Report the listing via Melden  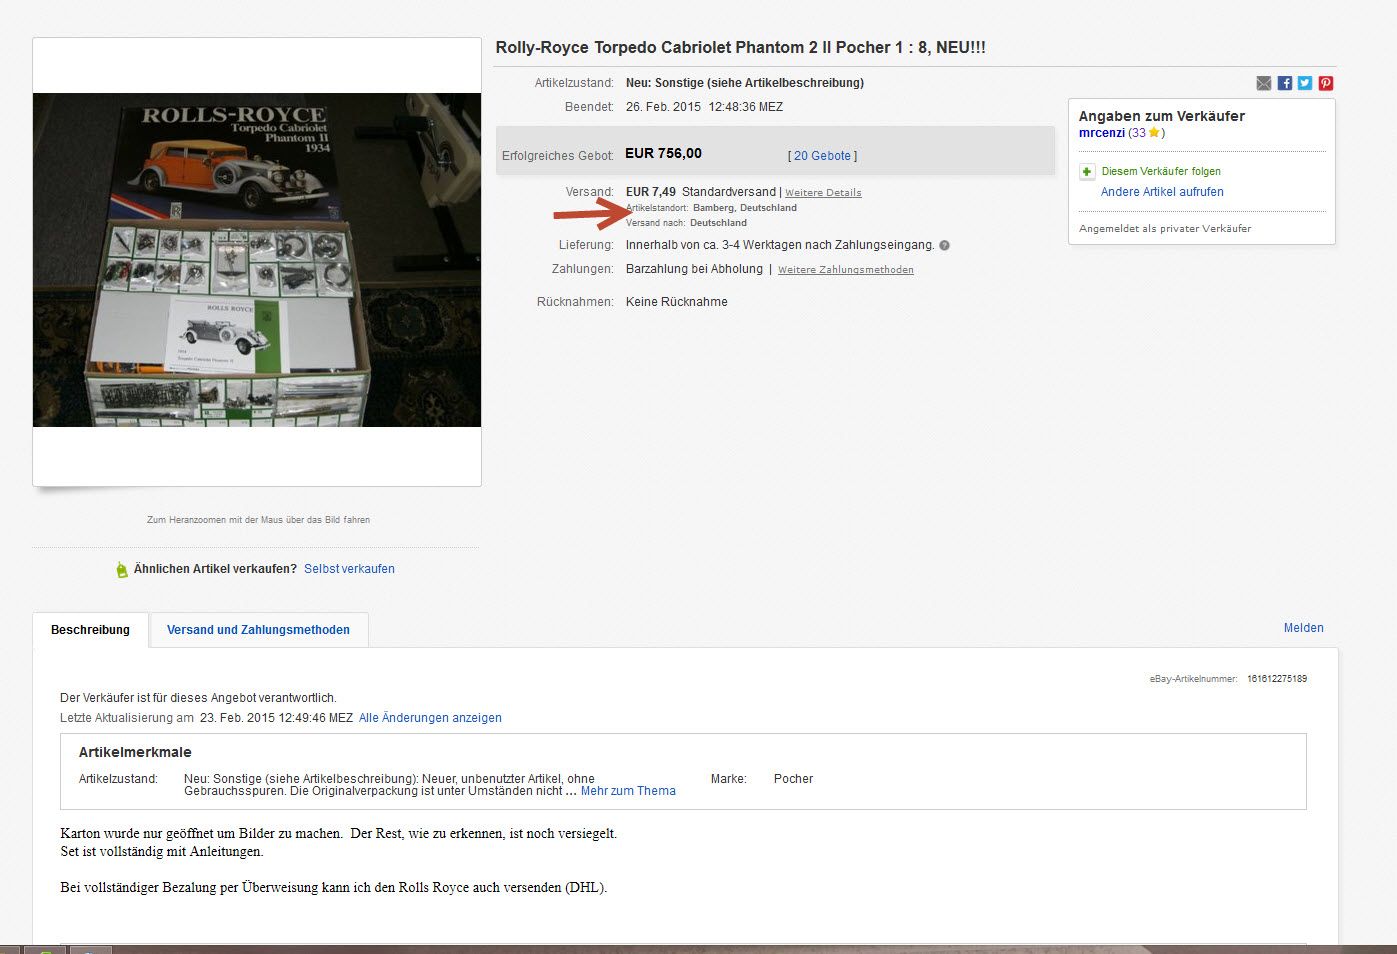click(1303, 628)
